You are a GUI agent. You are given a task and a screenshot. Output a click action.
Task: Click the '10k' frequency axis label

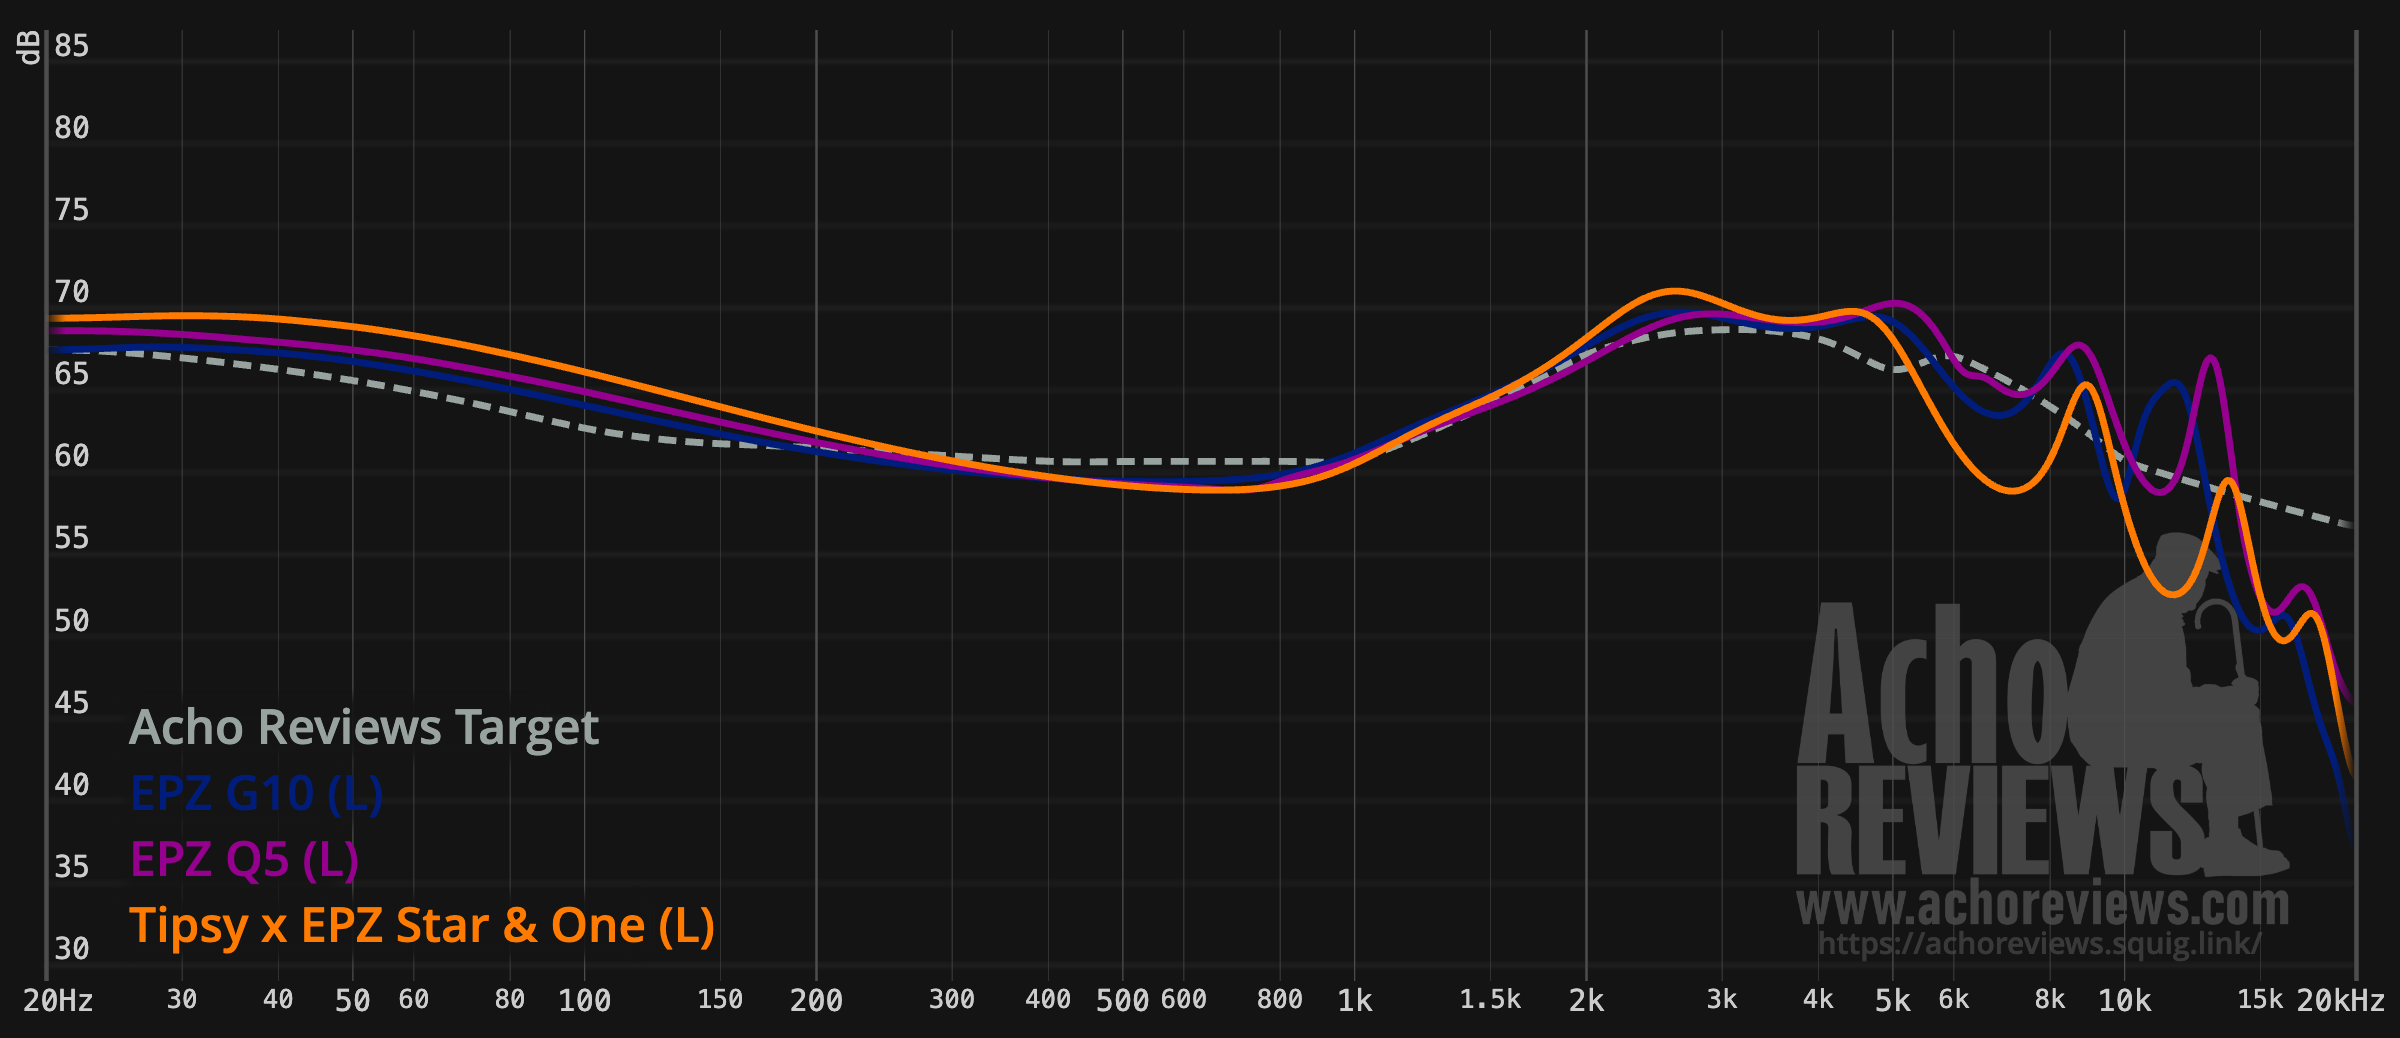point(2124,1000)
